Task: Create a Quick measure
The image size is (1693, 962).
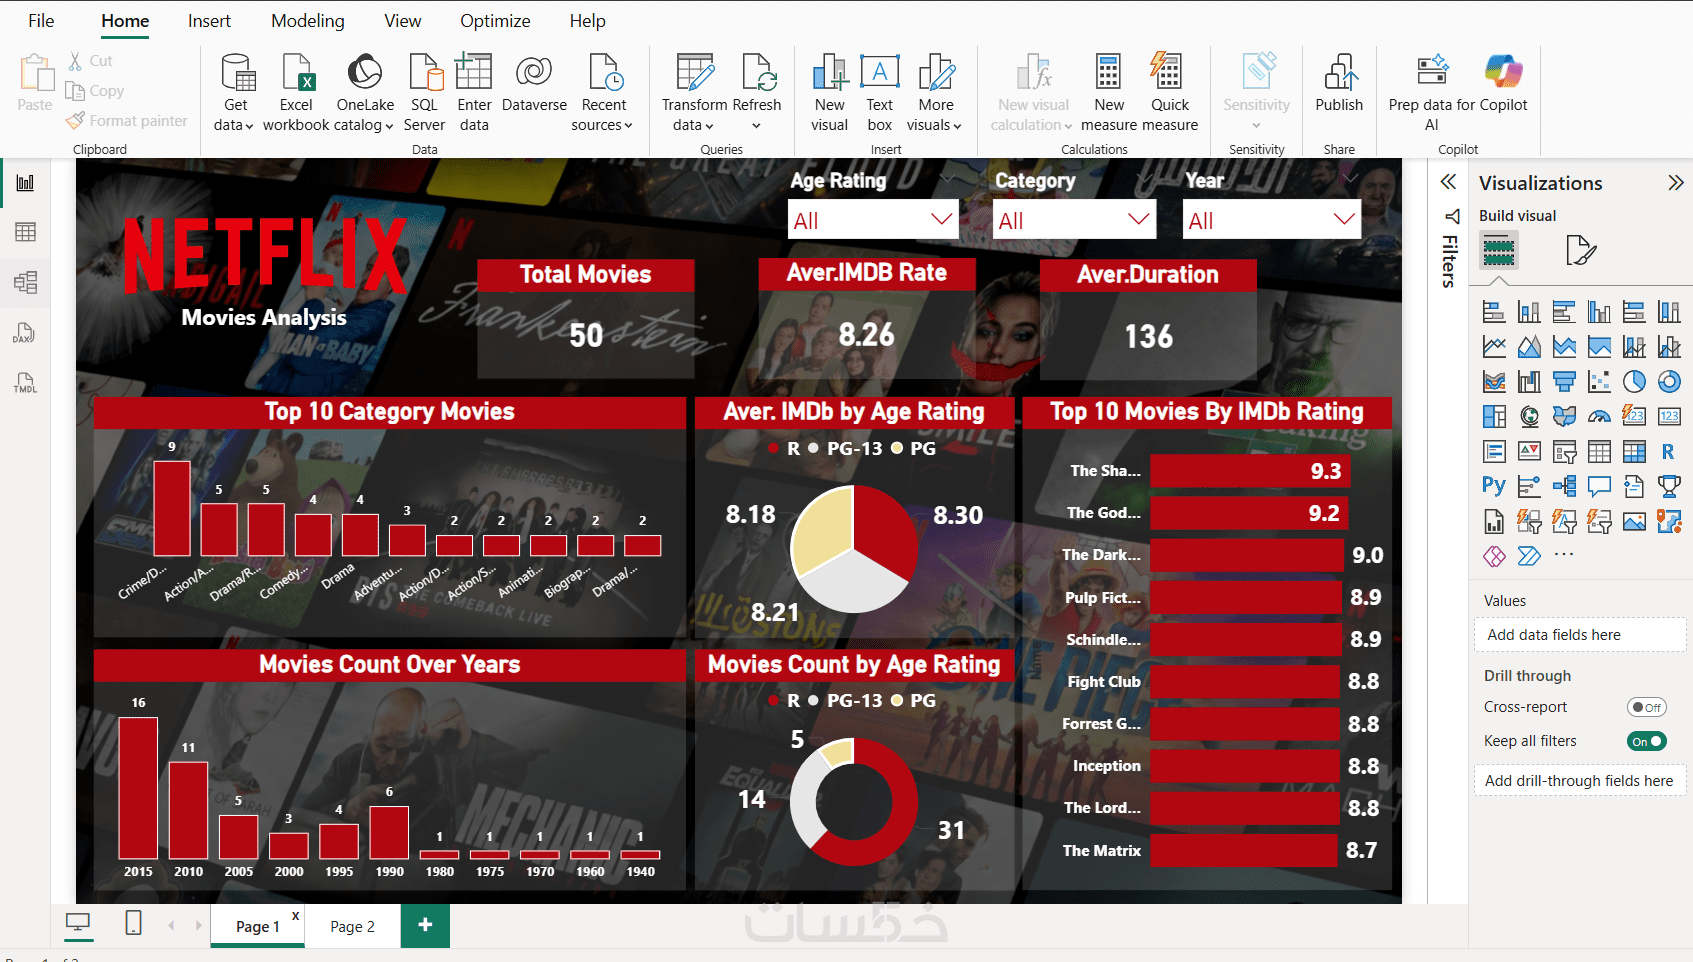Action: tap(1169, 92)
